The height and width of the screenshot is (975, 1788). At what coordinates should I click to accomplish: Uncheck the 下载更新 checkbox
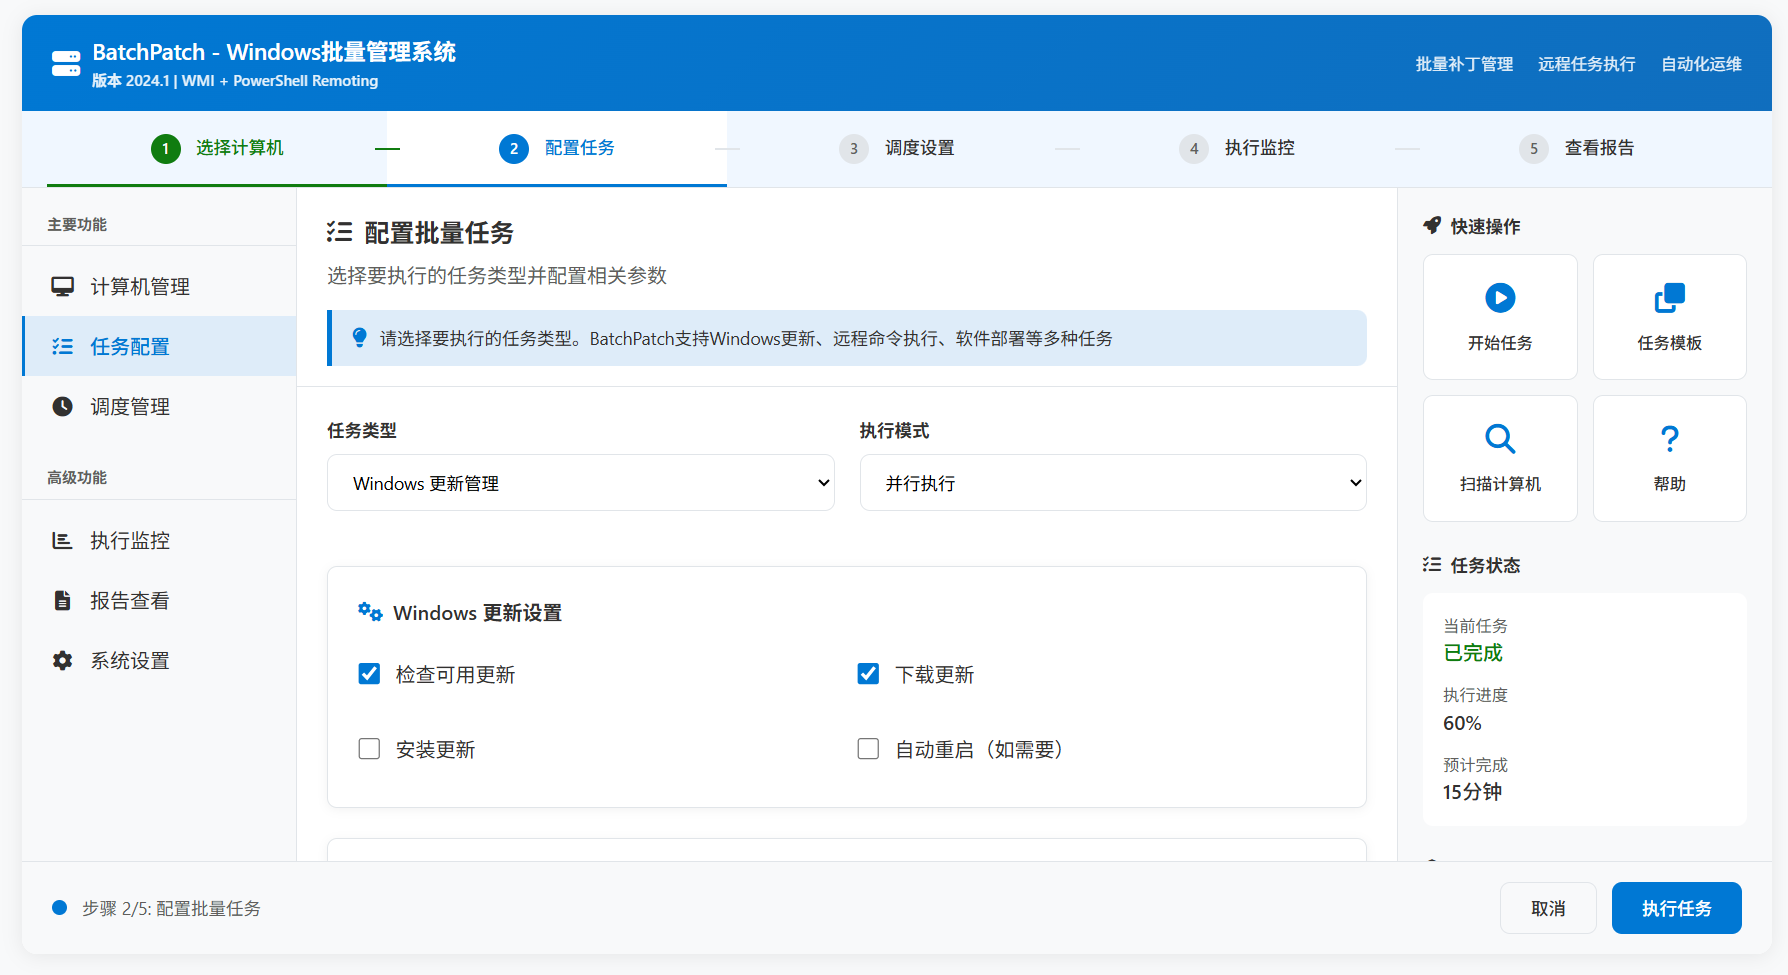tap(868, 674)
